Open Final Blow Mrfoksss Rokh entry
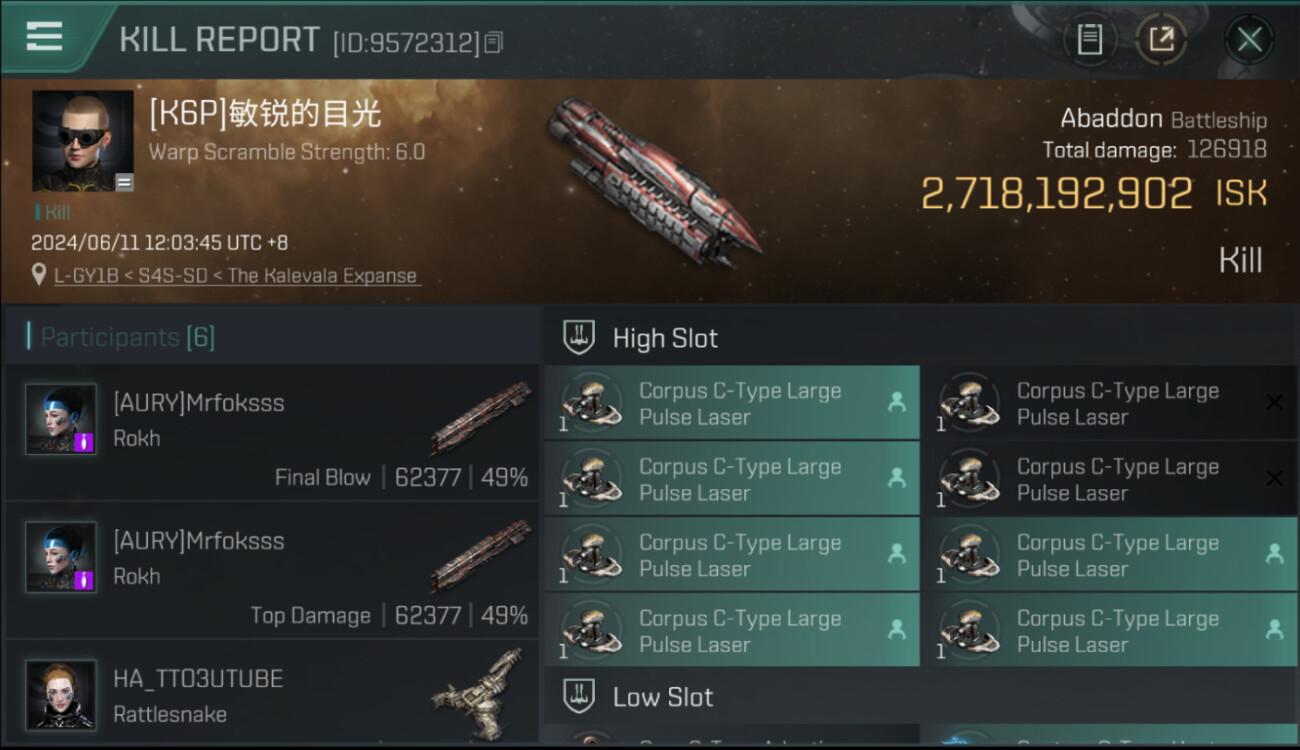This screenshot has height=750, width=1300. (272, 433)
